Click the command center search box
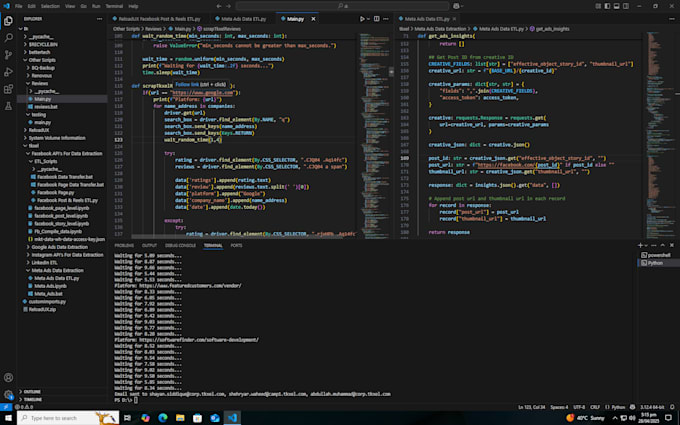This screenshot has height=425, width=680. tap(343, 6)
